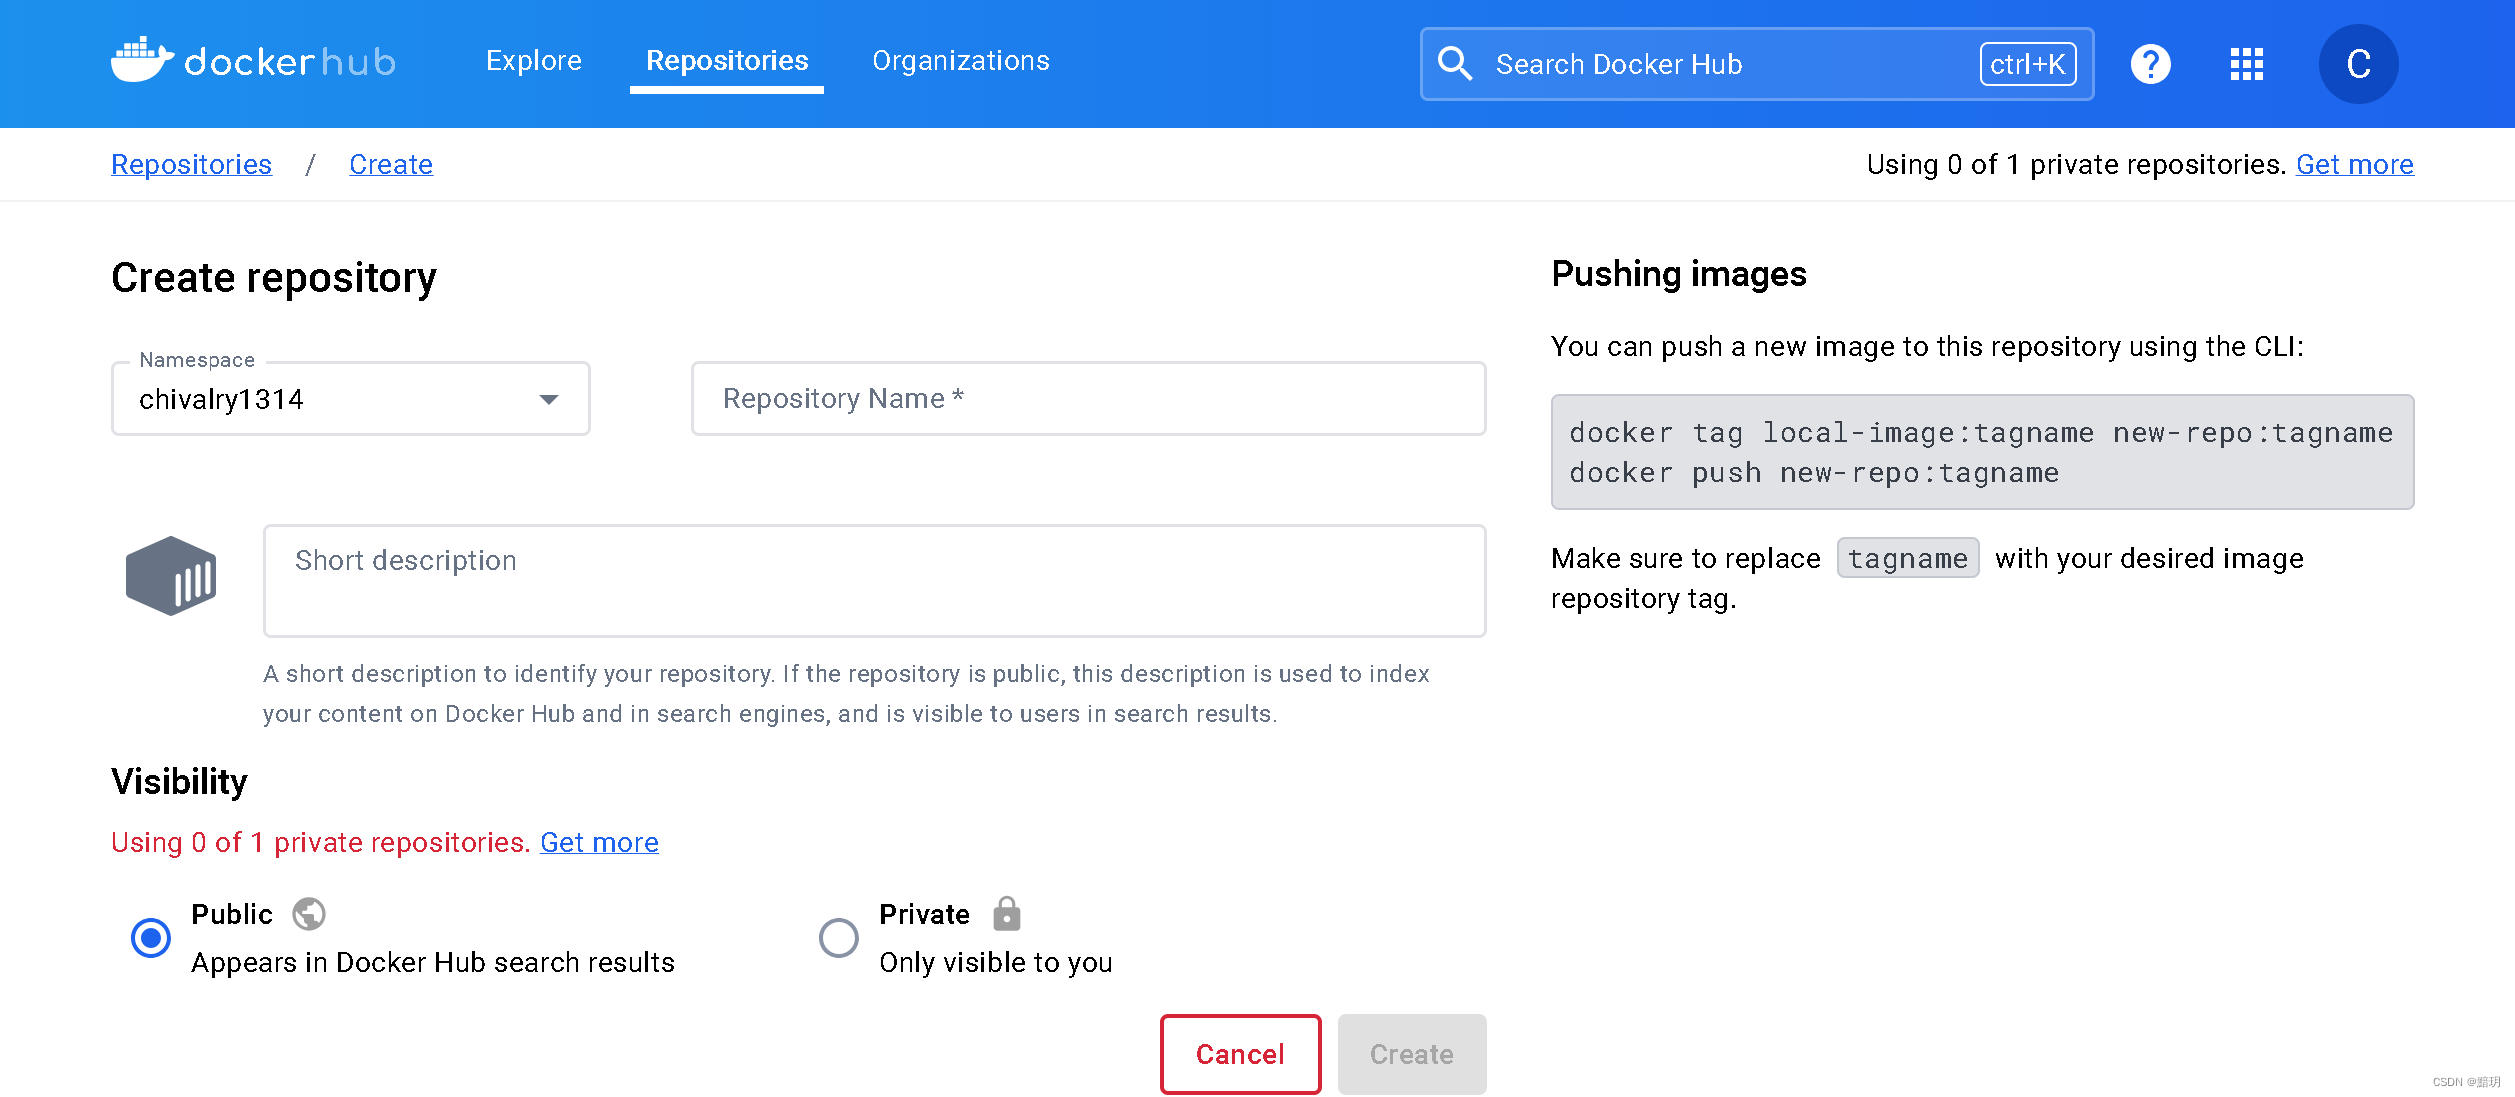The width and height of the screenshot is (2515, 1097).
Task: Click the Visibility section heading
Action: [x=179, y=781]
